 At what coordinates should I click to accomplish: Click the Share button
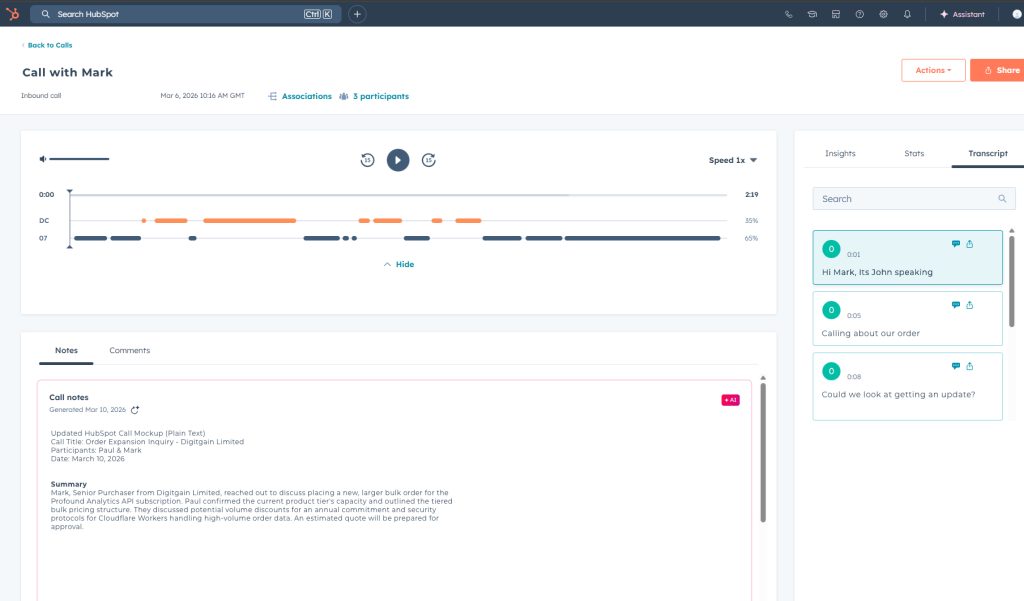point(998,70)
